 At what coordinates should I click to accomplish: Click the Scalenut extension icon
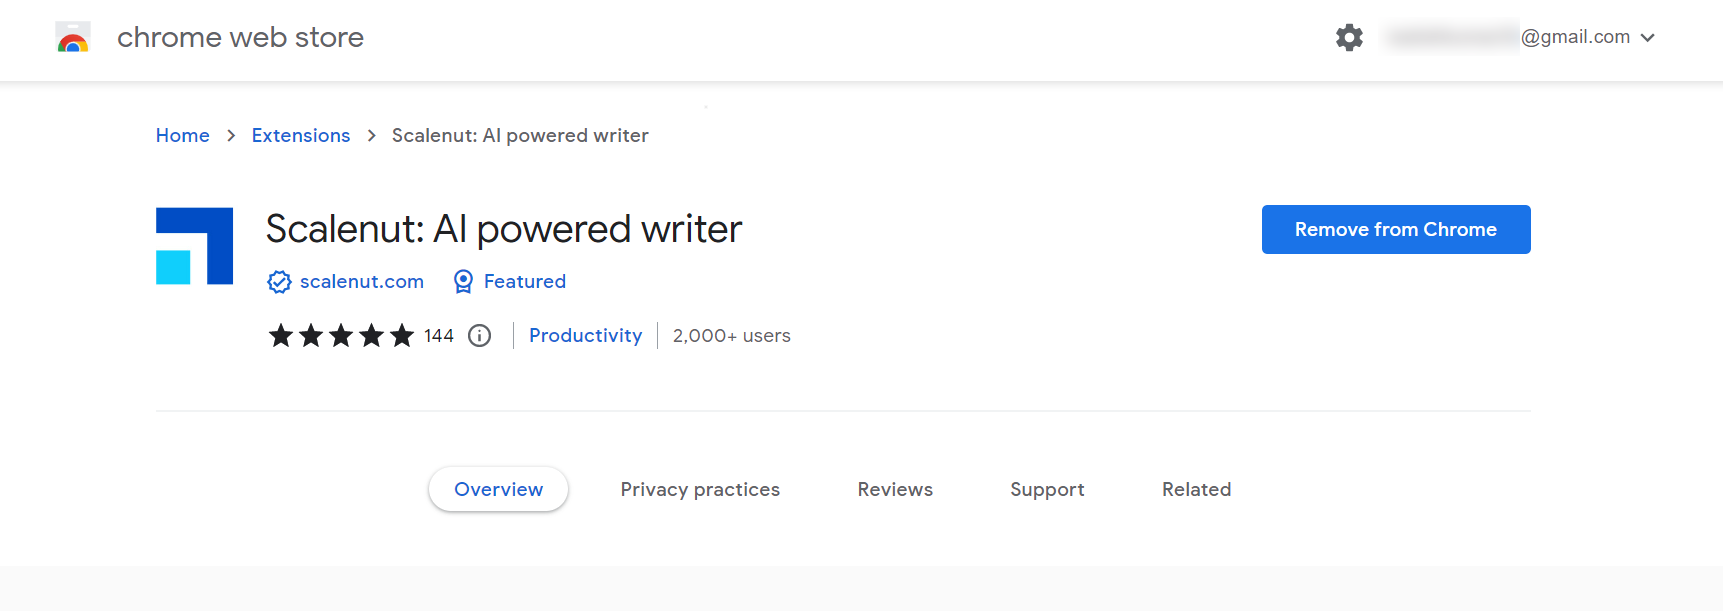coord(194,245)
